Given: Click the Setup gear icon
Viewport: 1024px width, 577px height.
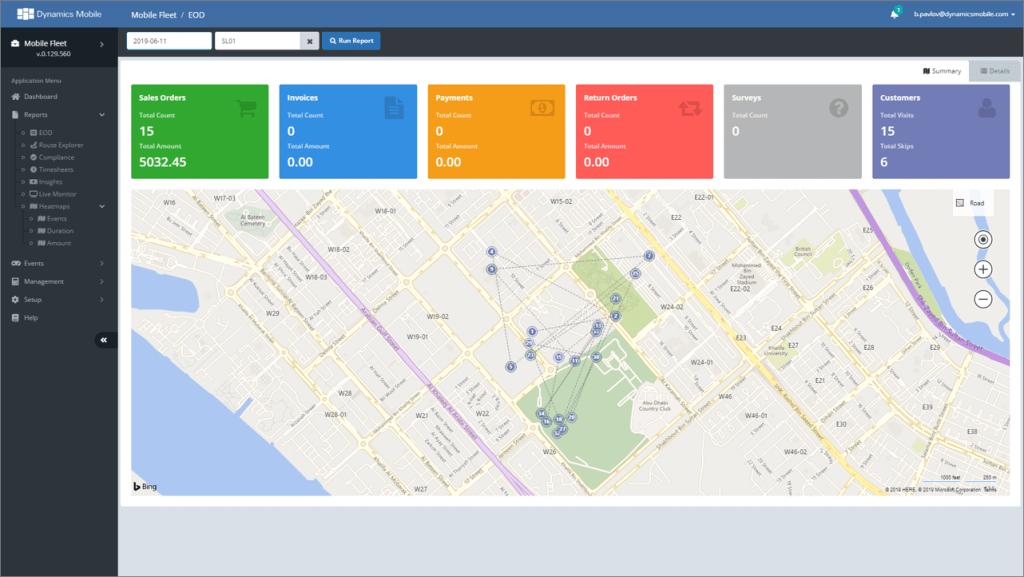Looking at the screenshot, I should pyautogui.click(x=15, y=300).
